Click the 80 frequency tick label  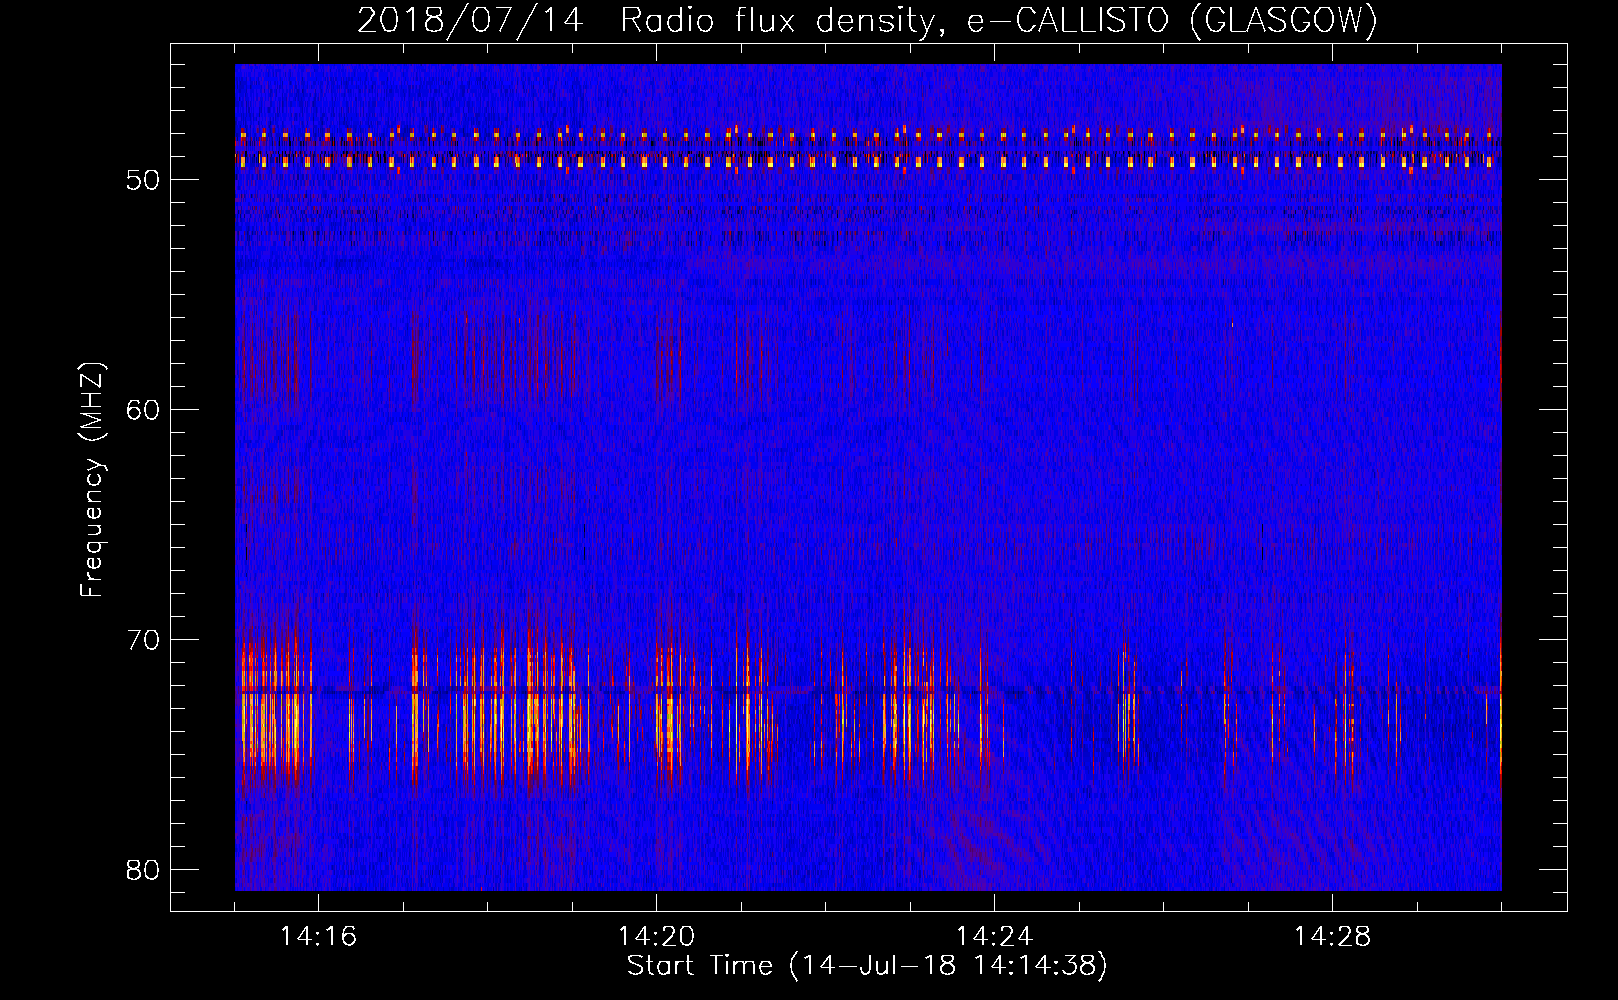144,869
